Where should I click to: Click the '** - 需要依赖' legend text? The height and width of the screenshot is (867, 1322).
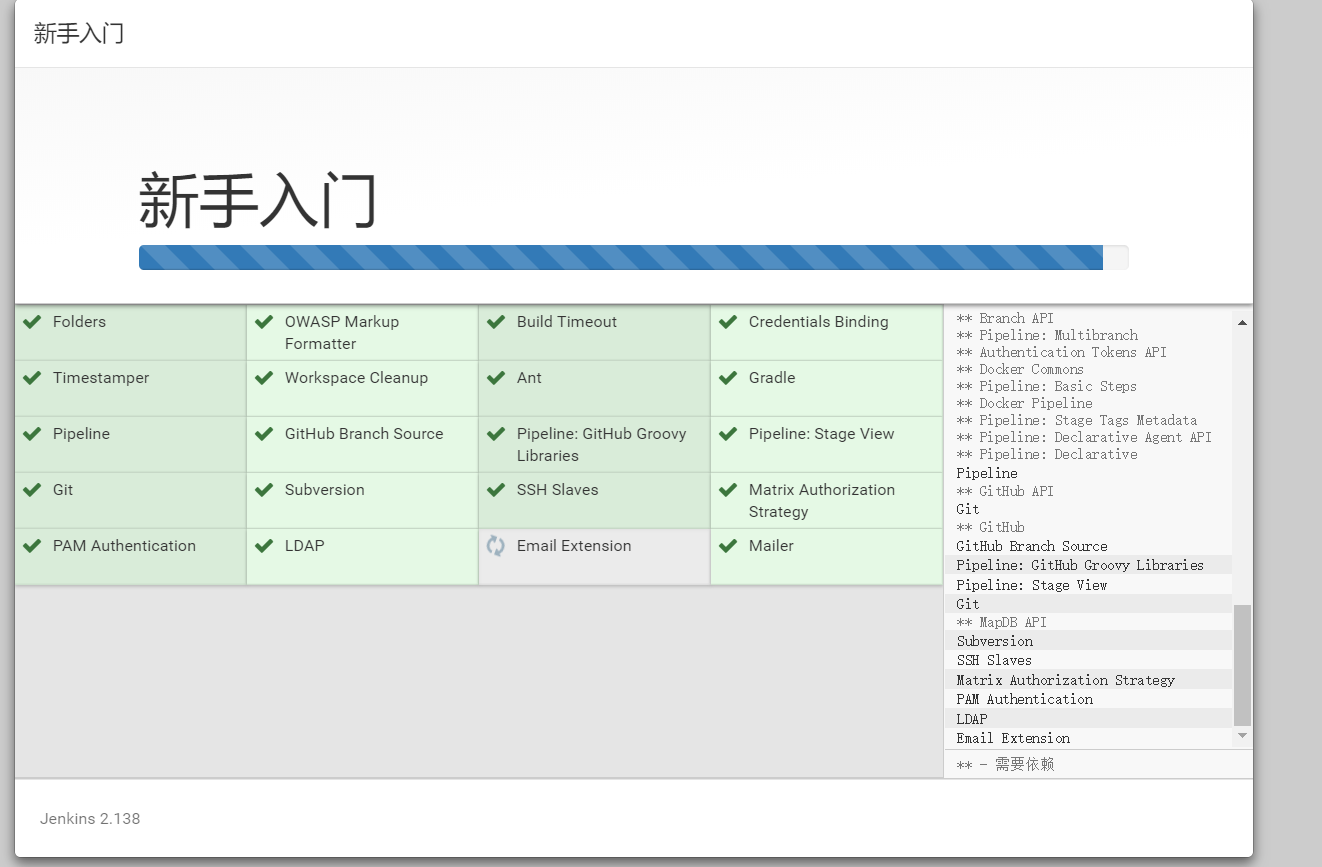pos(1005,764)
